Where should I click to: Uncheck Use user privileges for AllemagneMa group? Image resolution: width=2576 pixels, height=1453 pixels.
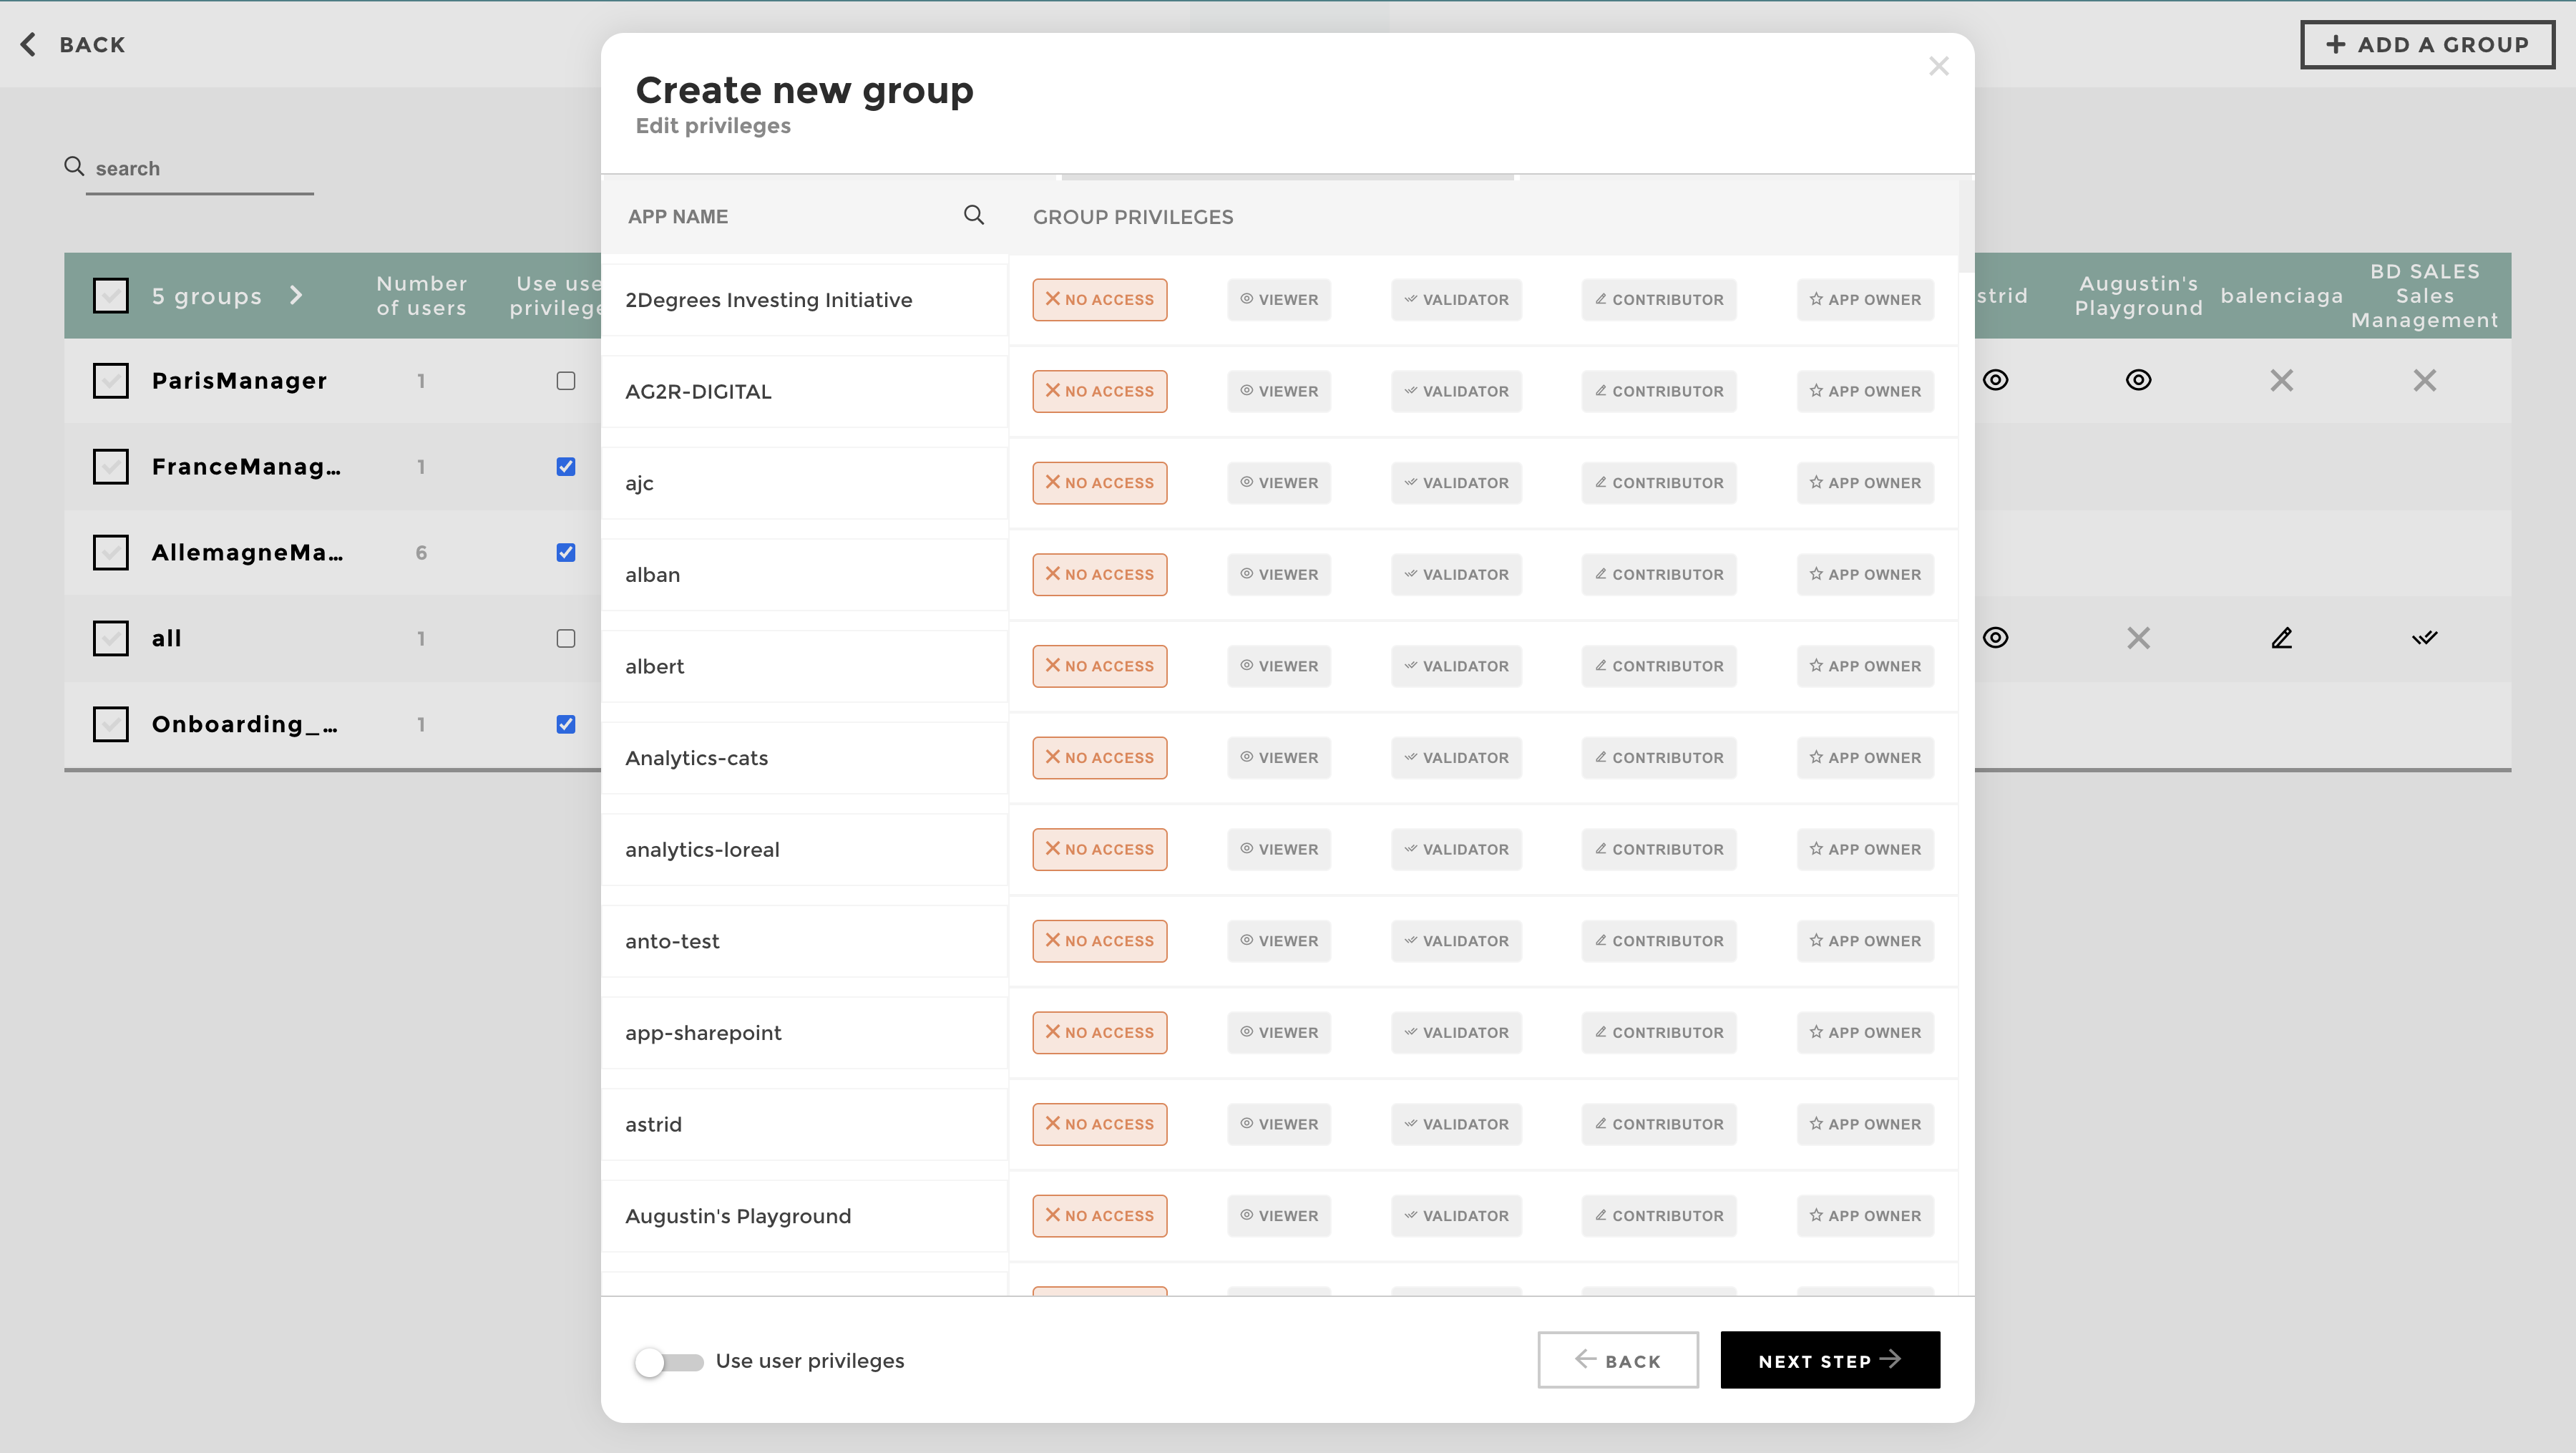pyautogui.click(x=565, y=552)
